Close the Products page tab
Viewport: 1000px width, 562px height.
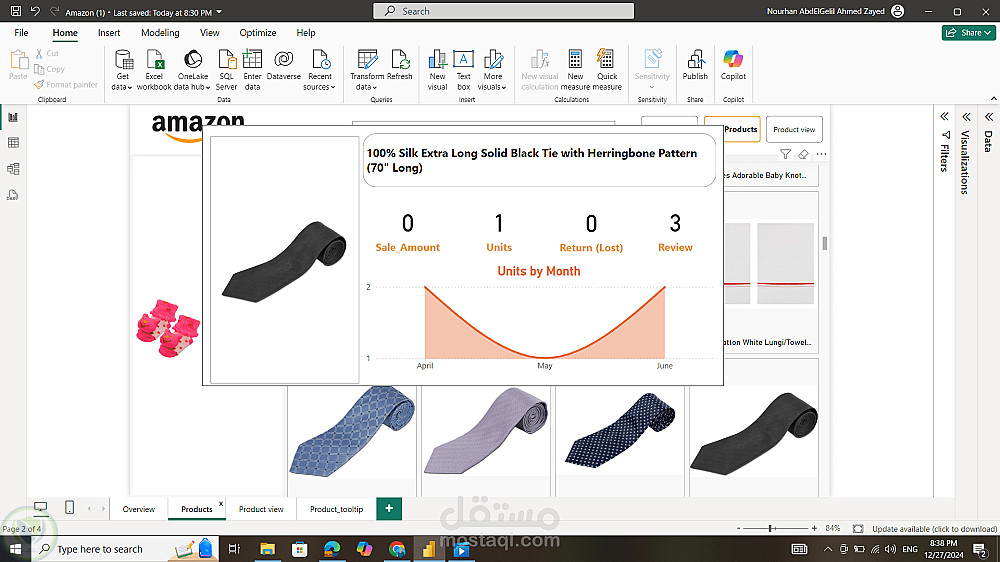[x=221, y=503]
